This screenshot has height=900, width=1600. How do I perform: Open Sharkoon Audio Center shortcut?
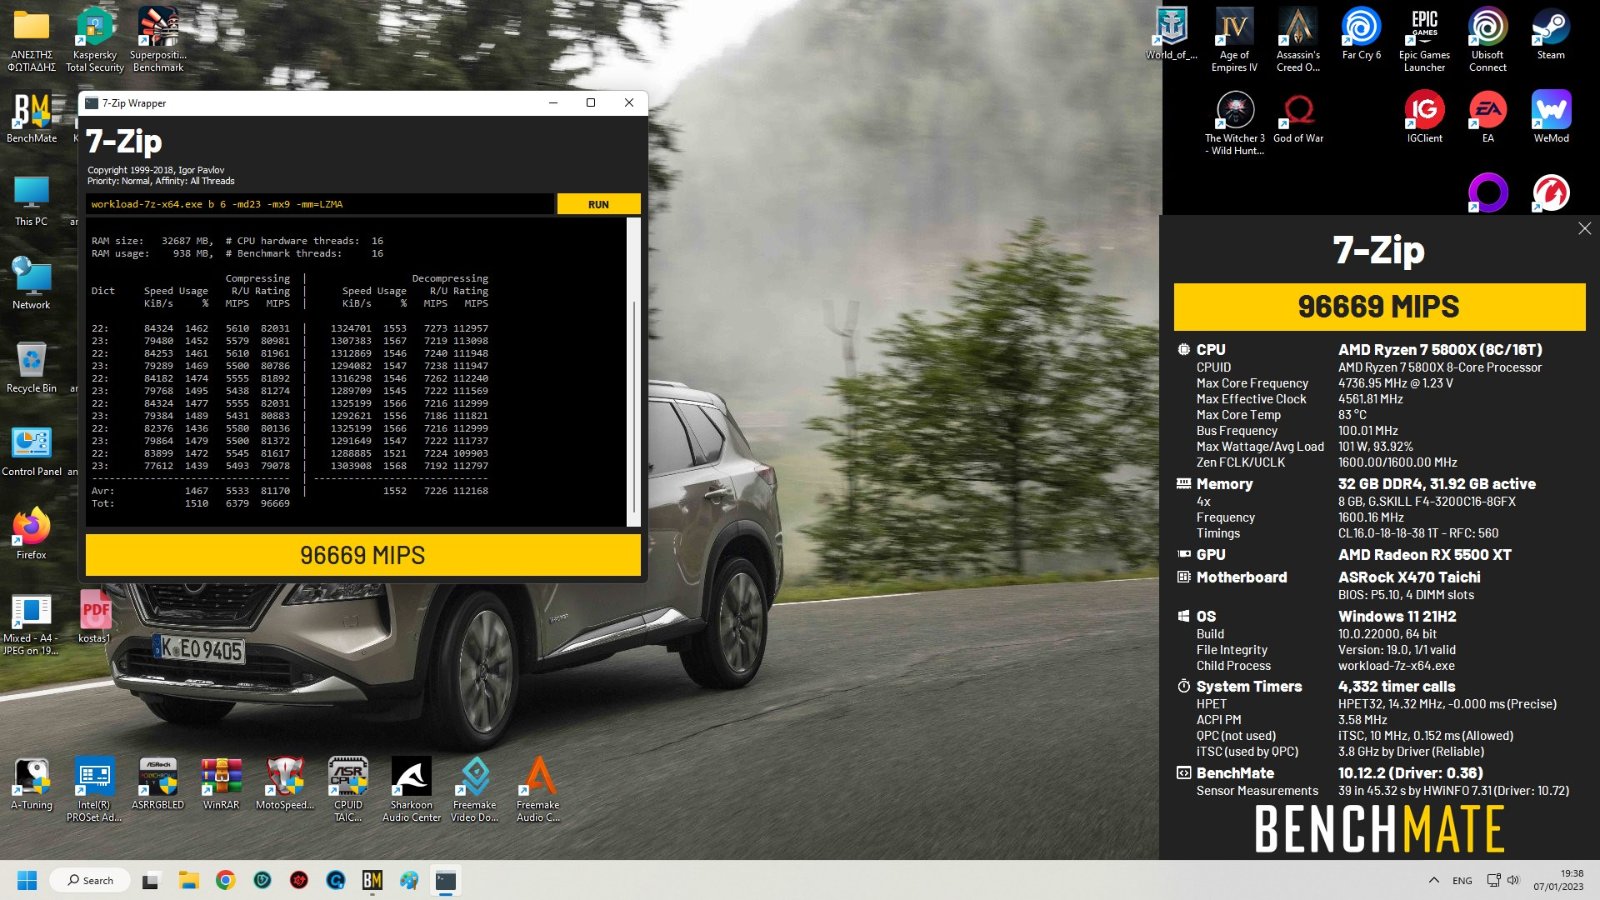(x=411, y=790)
